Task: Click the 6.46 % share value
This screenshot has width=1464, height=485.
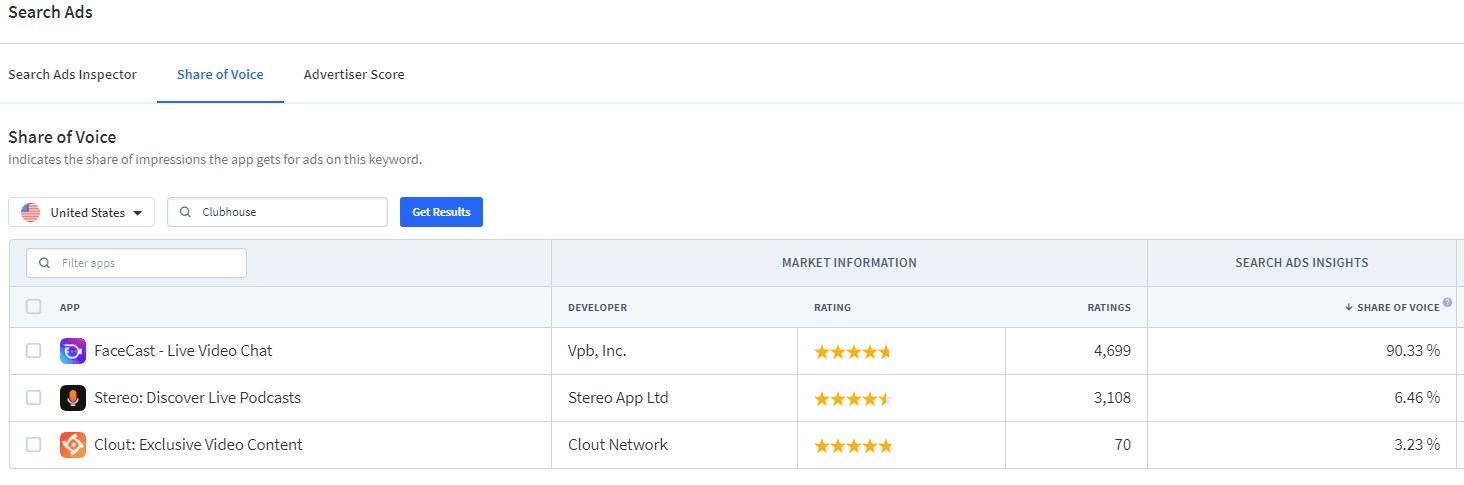Action: click(x=1416, y=398)
